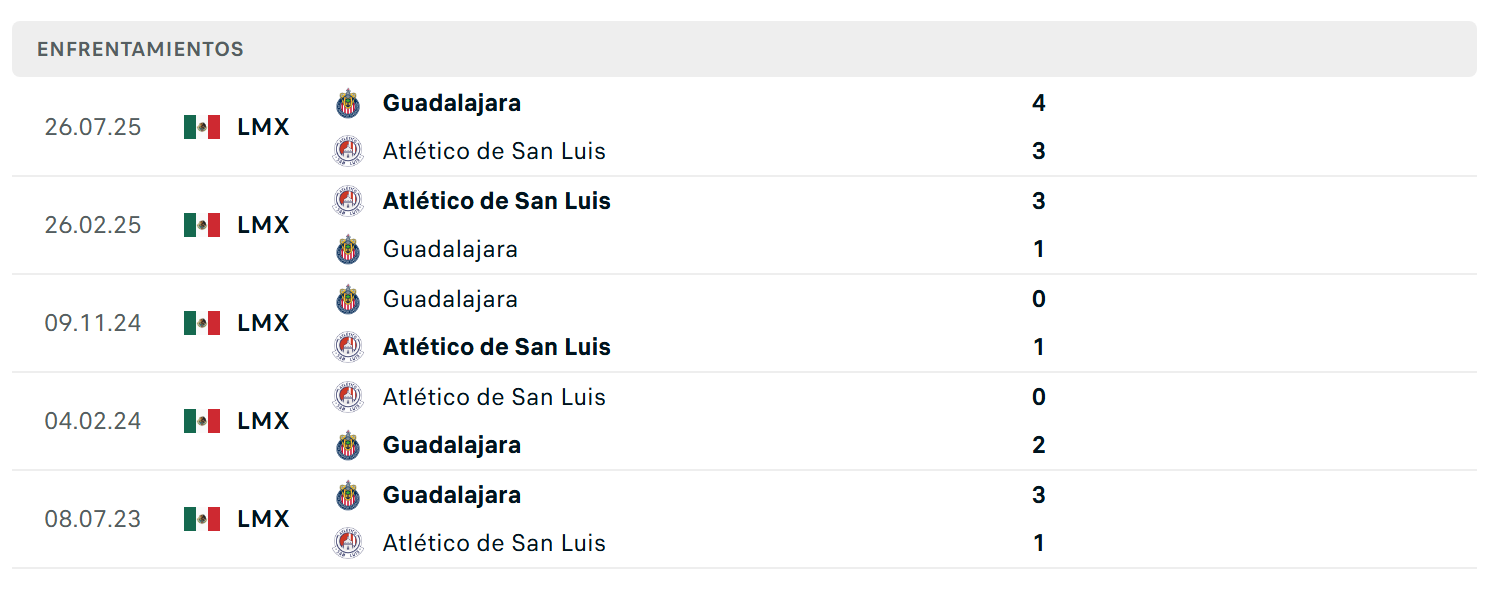Open match dated 08.07.23
This screenshot has height=589, width=1493.
[x=744, y=519]
